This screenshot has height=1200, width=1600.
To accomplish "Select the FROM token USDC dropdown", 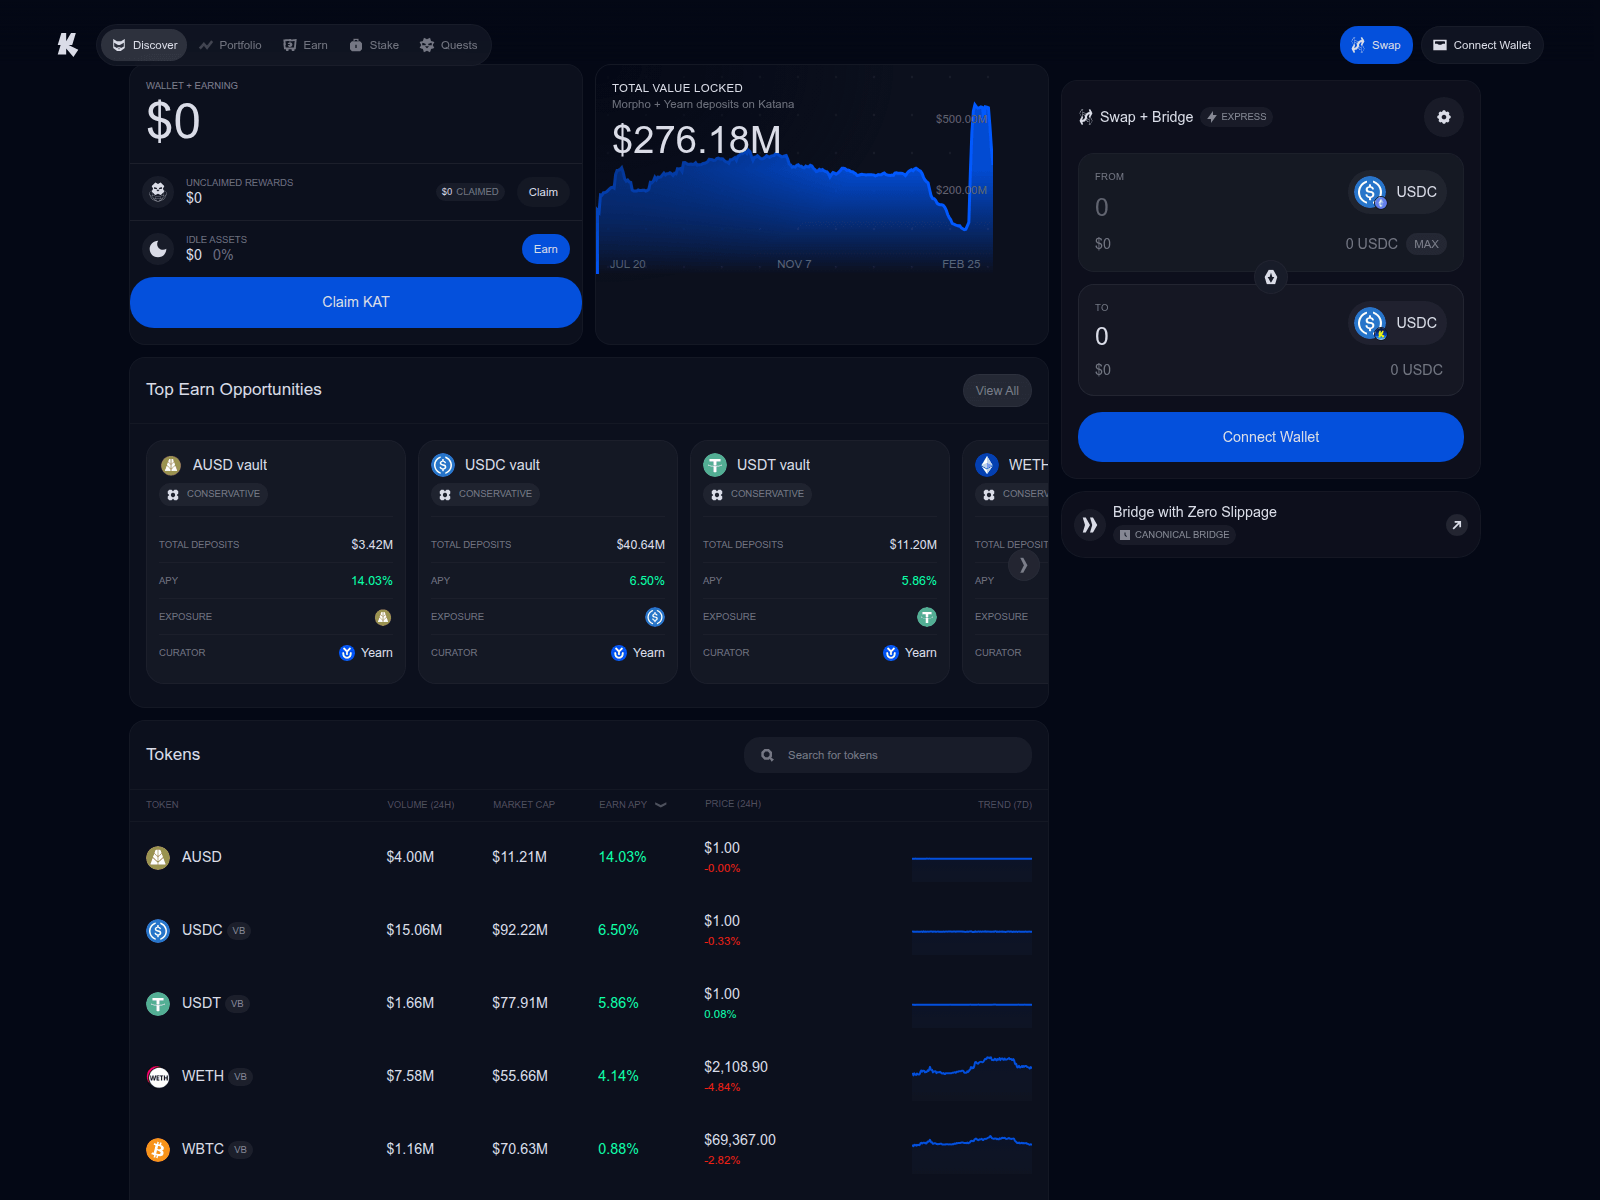I will coord(1397,192).
